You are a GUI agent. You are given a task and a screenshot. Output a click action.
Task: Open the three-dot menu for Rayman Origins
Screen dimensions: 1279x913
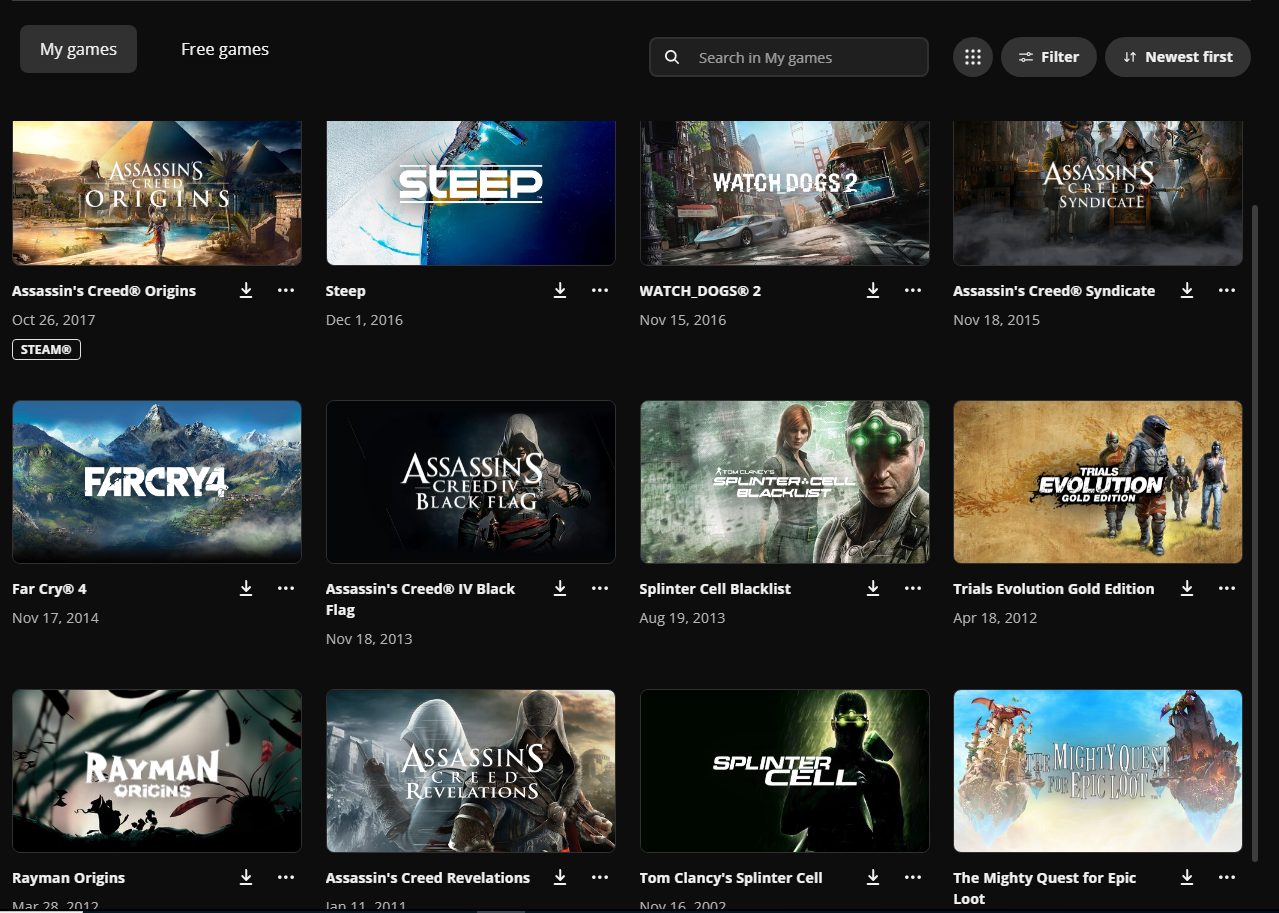[286, 877]
